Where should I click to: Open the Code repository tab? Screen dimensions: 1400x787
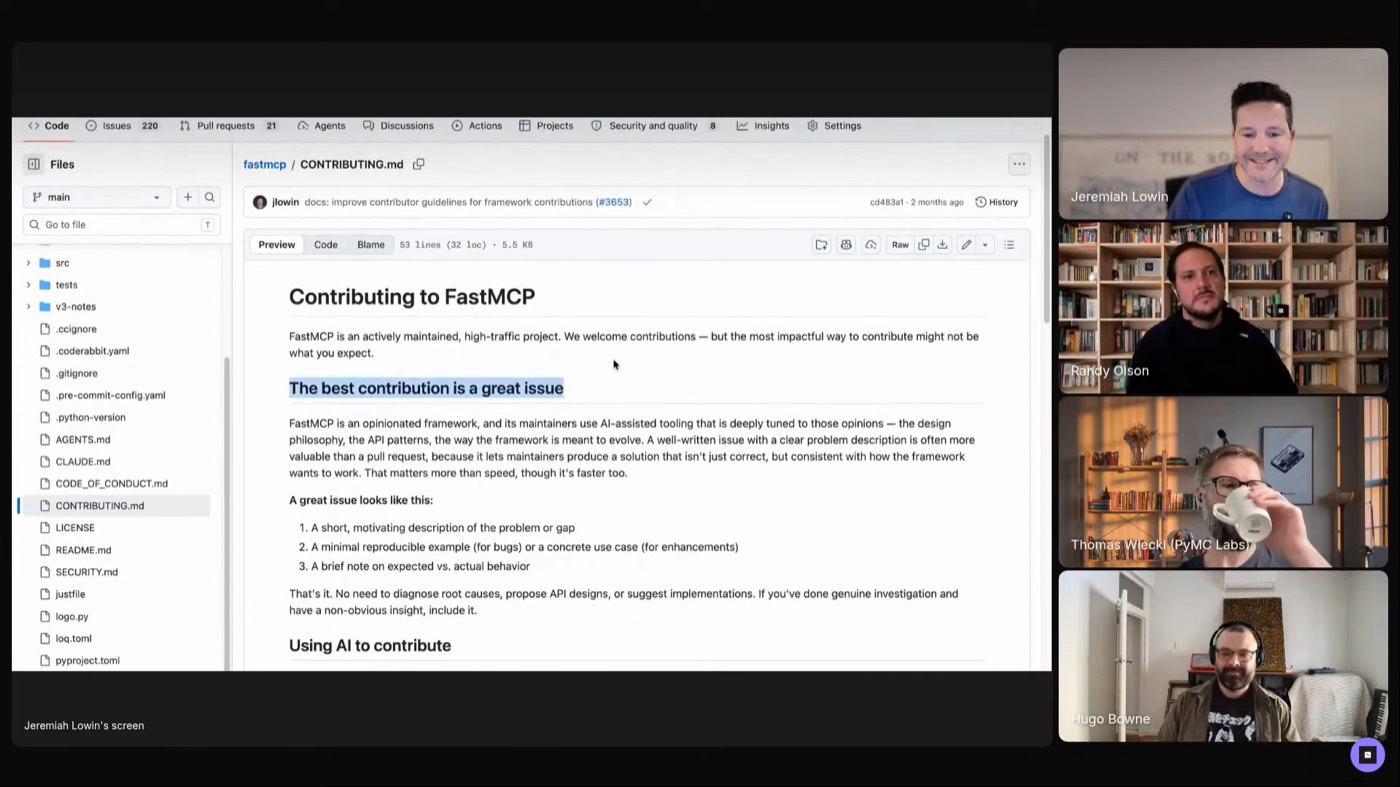(x=48, y=126)
